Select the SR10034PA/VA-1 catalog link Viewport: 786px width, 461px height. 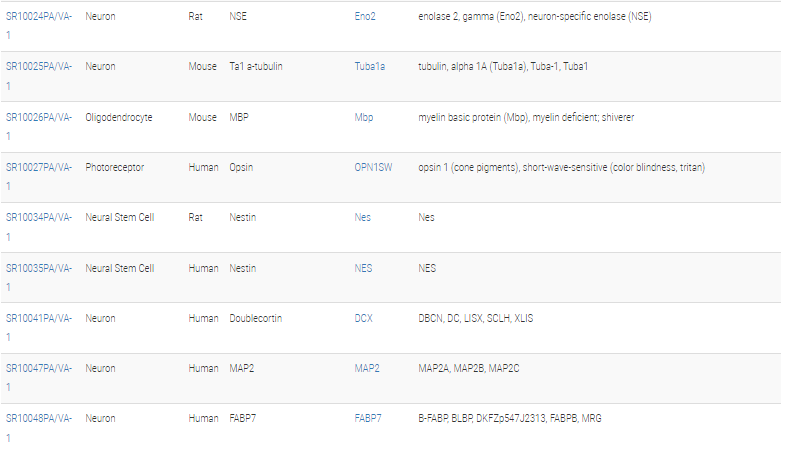point(39,218)
